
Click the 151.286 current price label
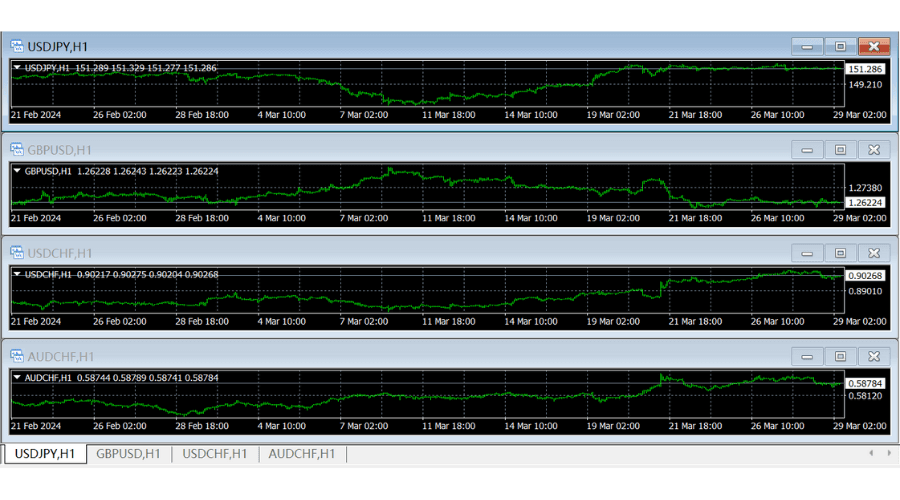tap(865, 69)
